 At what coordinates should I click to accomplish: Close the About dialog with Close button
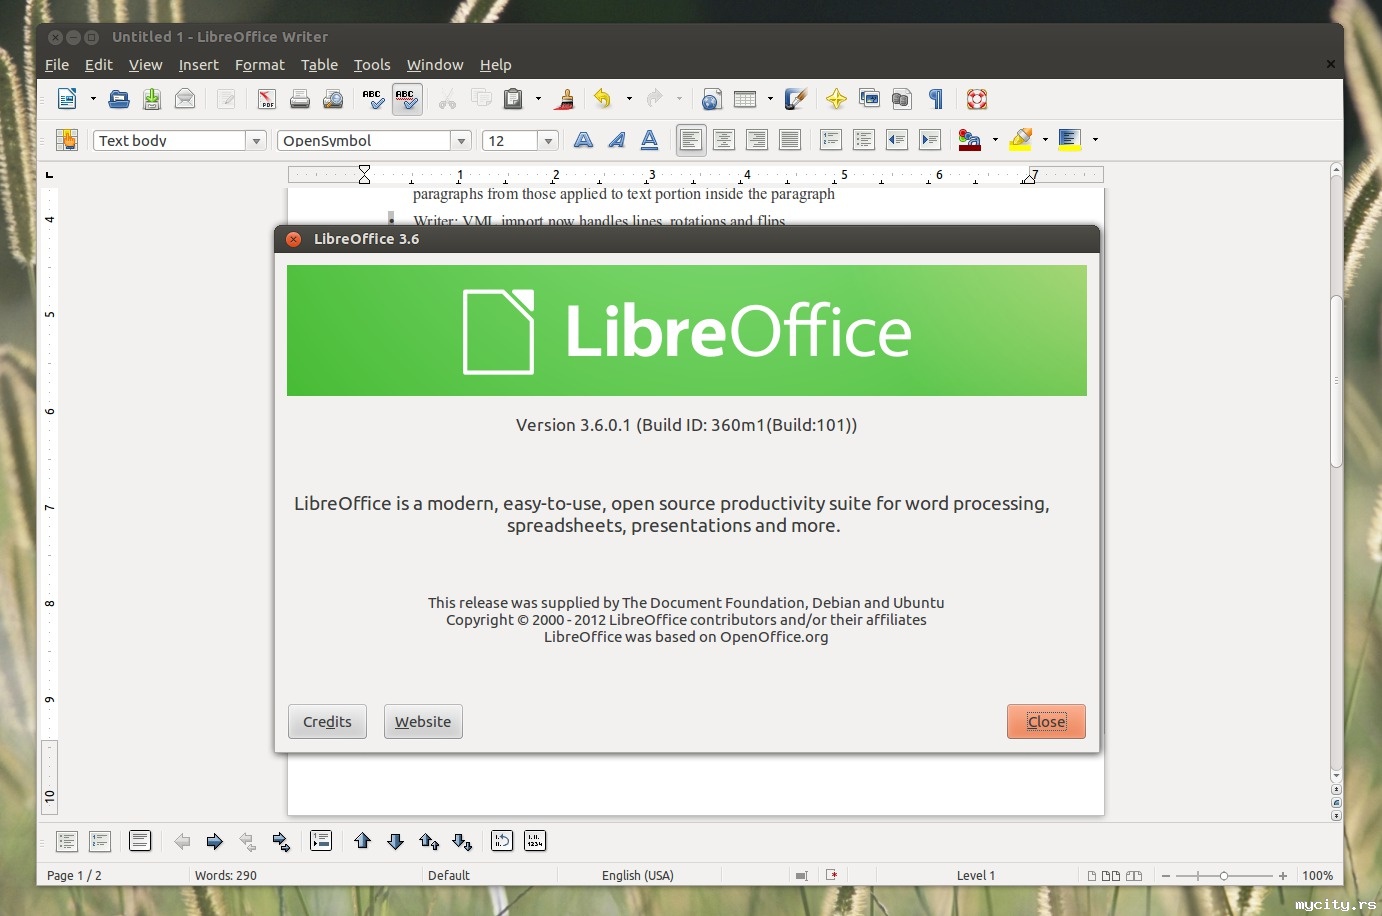(x=1046, y=722)
